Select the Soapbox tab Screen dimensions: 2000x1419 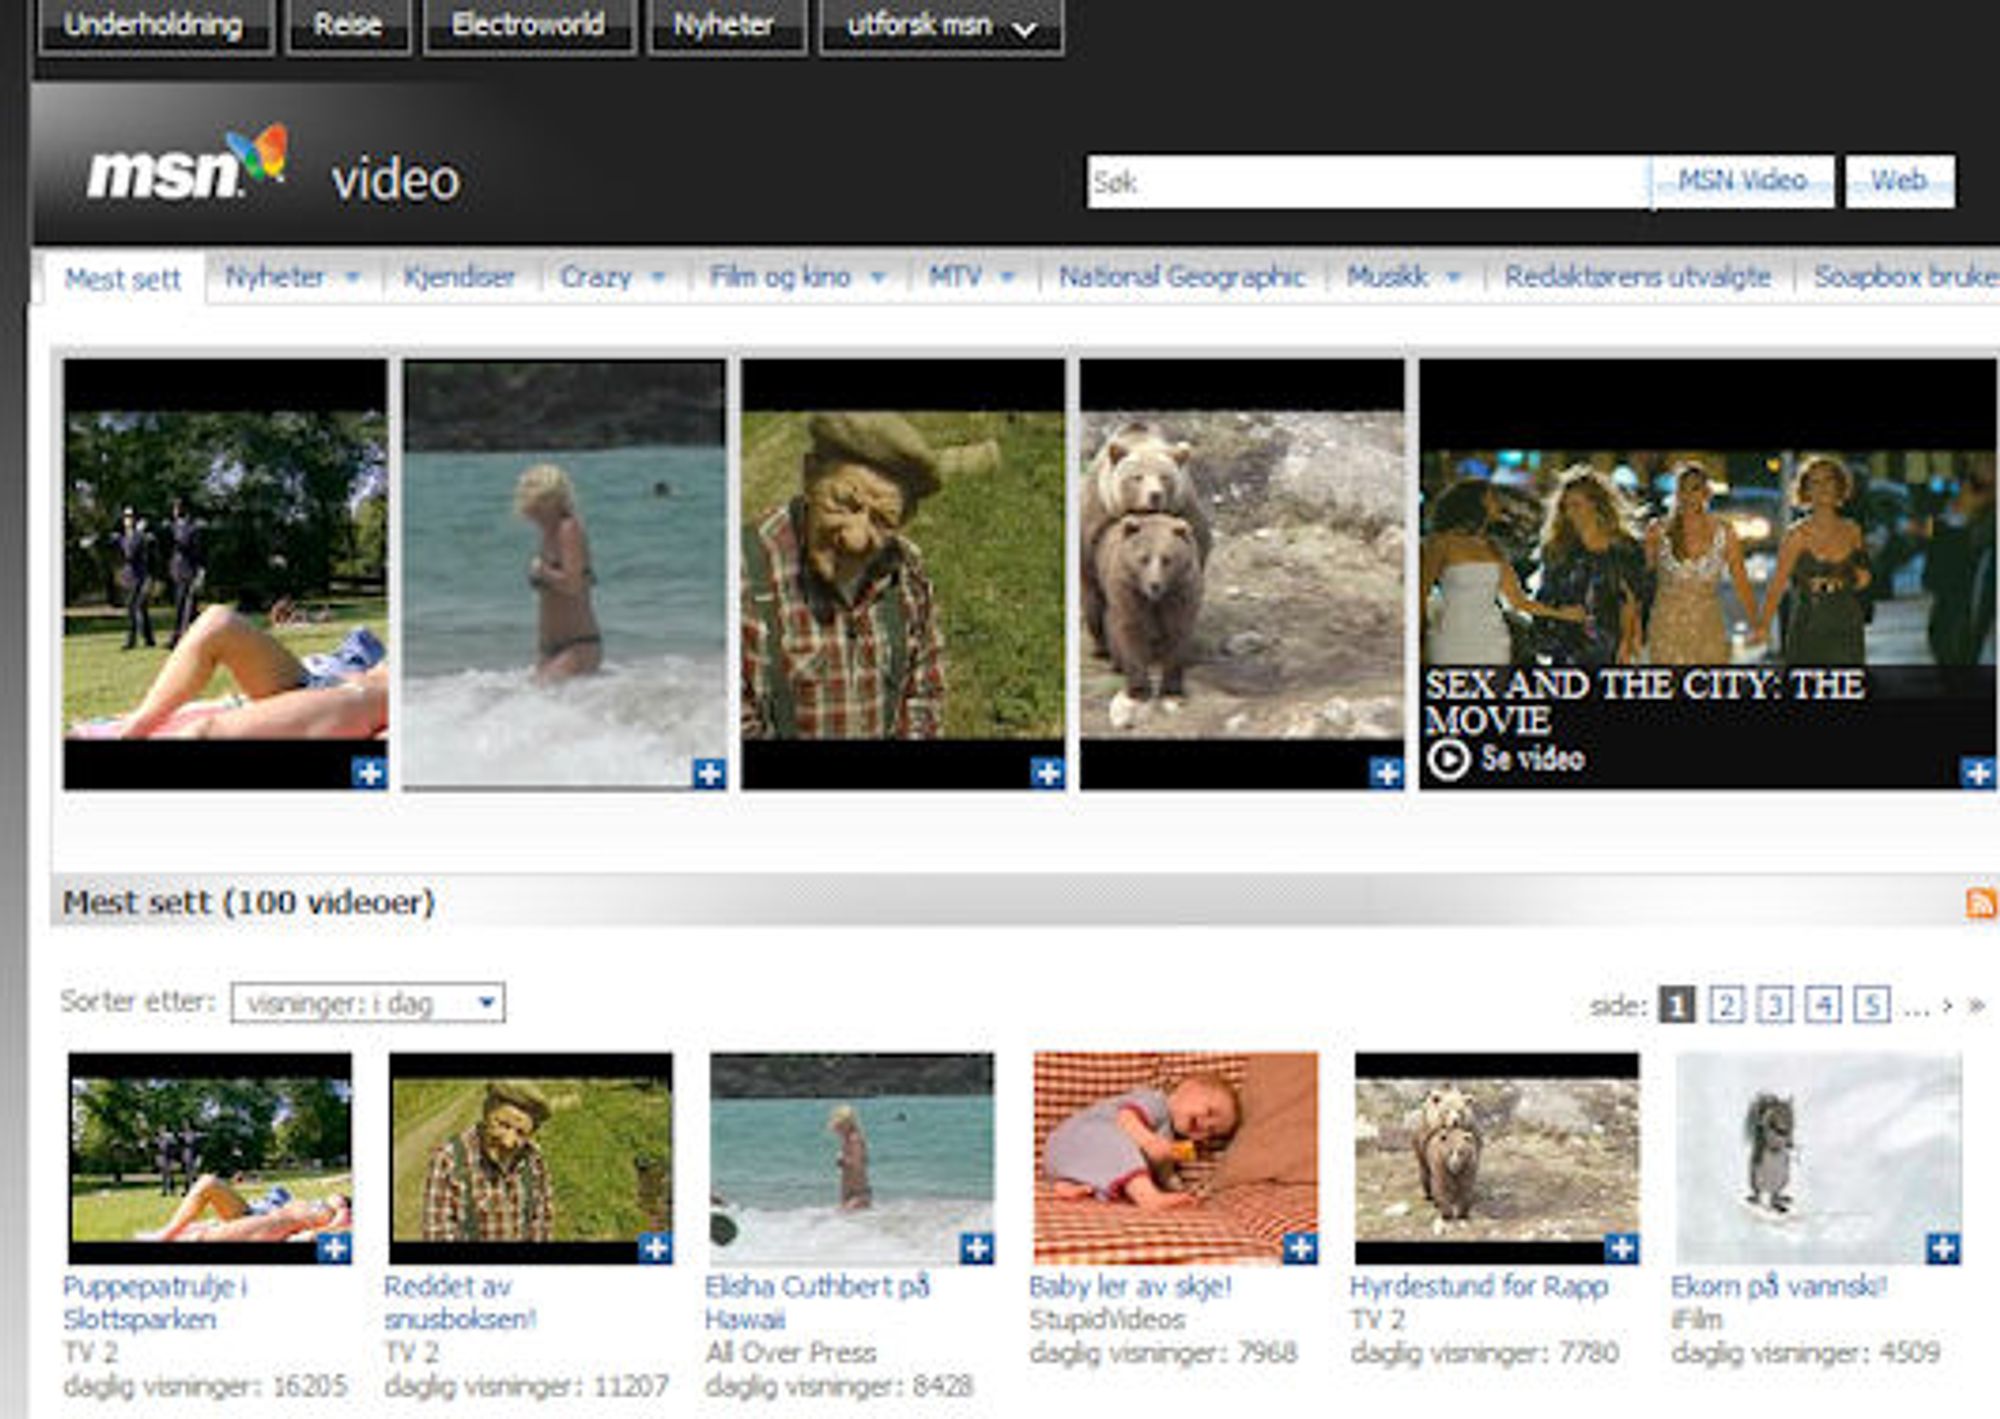[x=1905, y=277]
